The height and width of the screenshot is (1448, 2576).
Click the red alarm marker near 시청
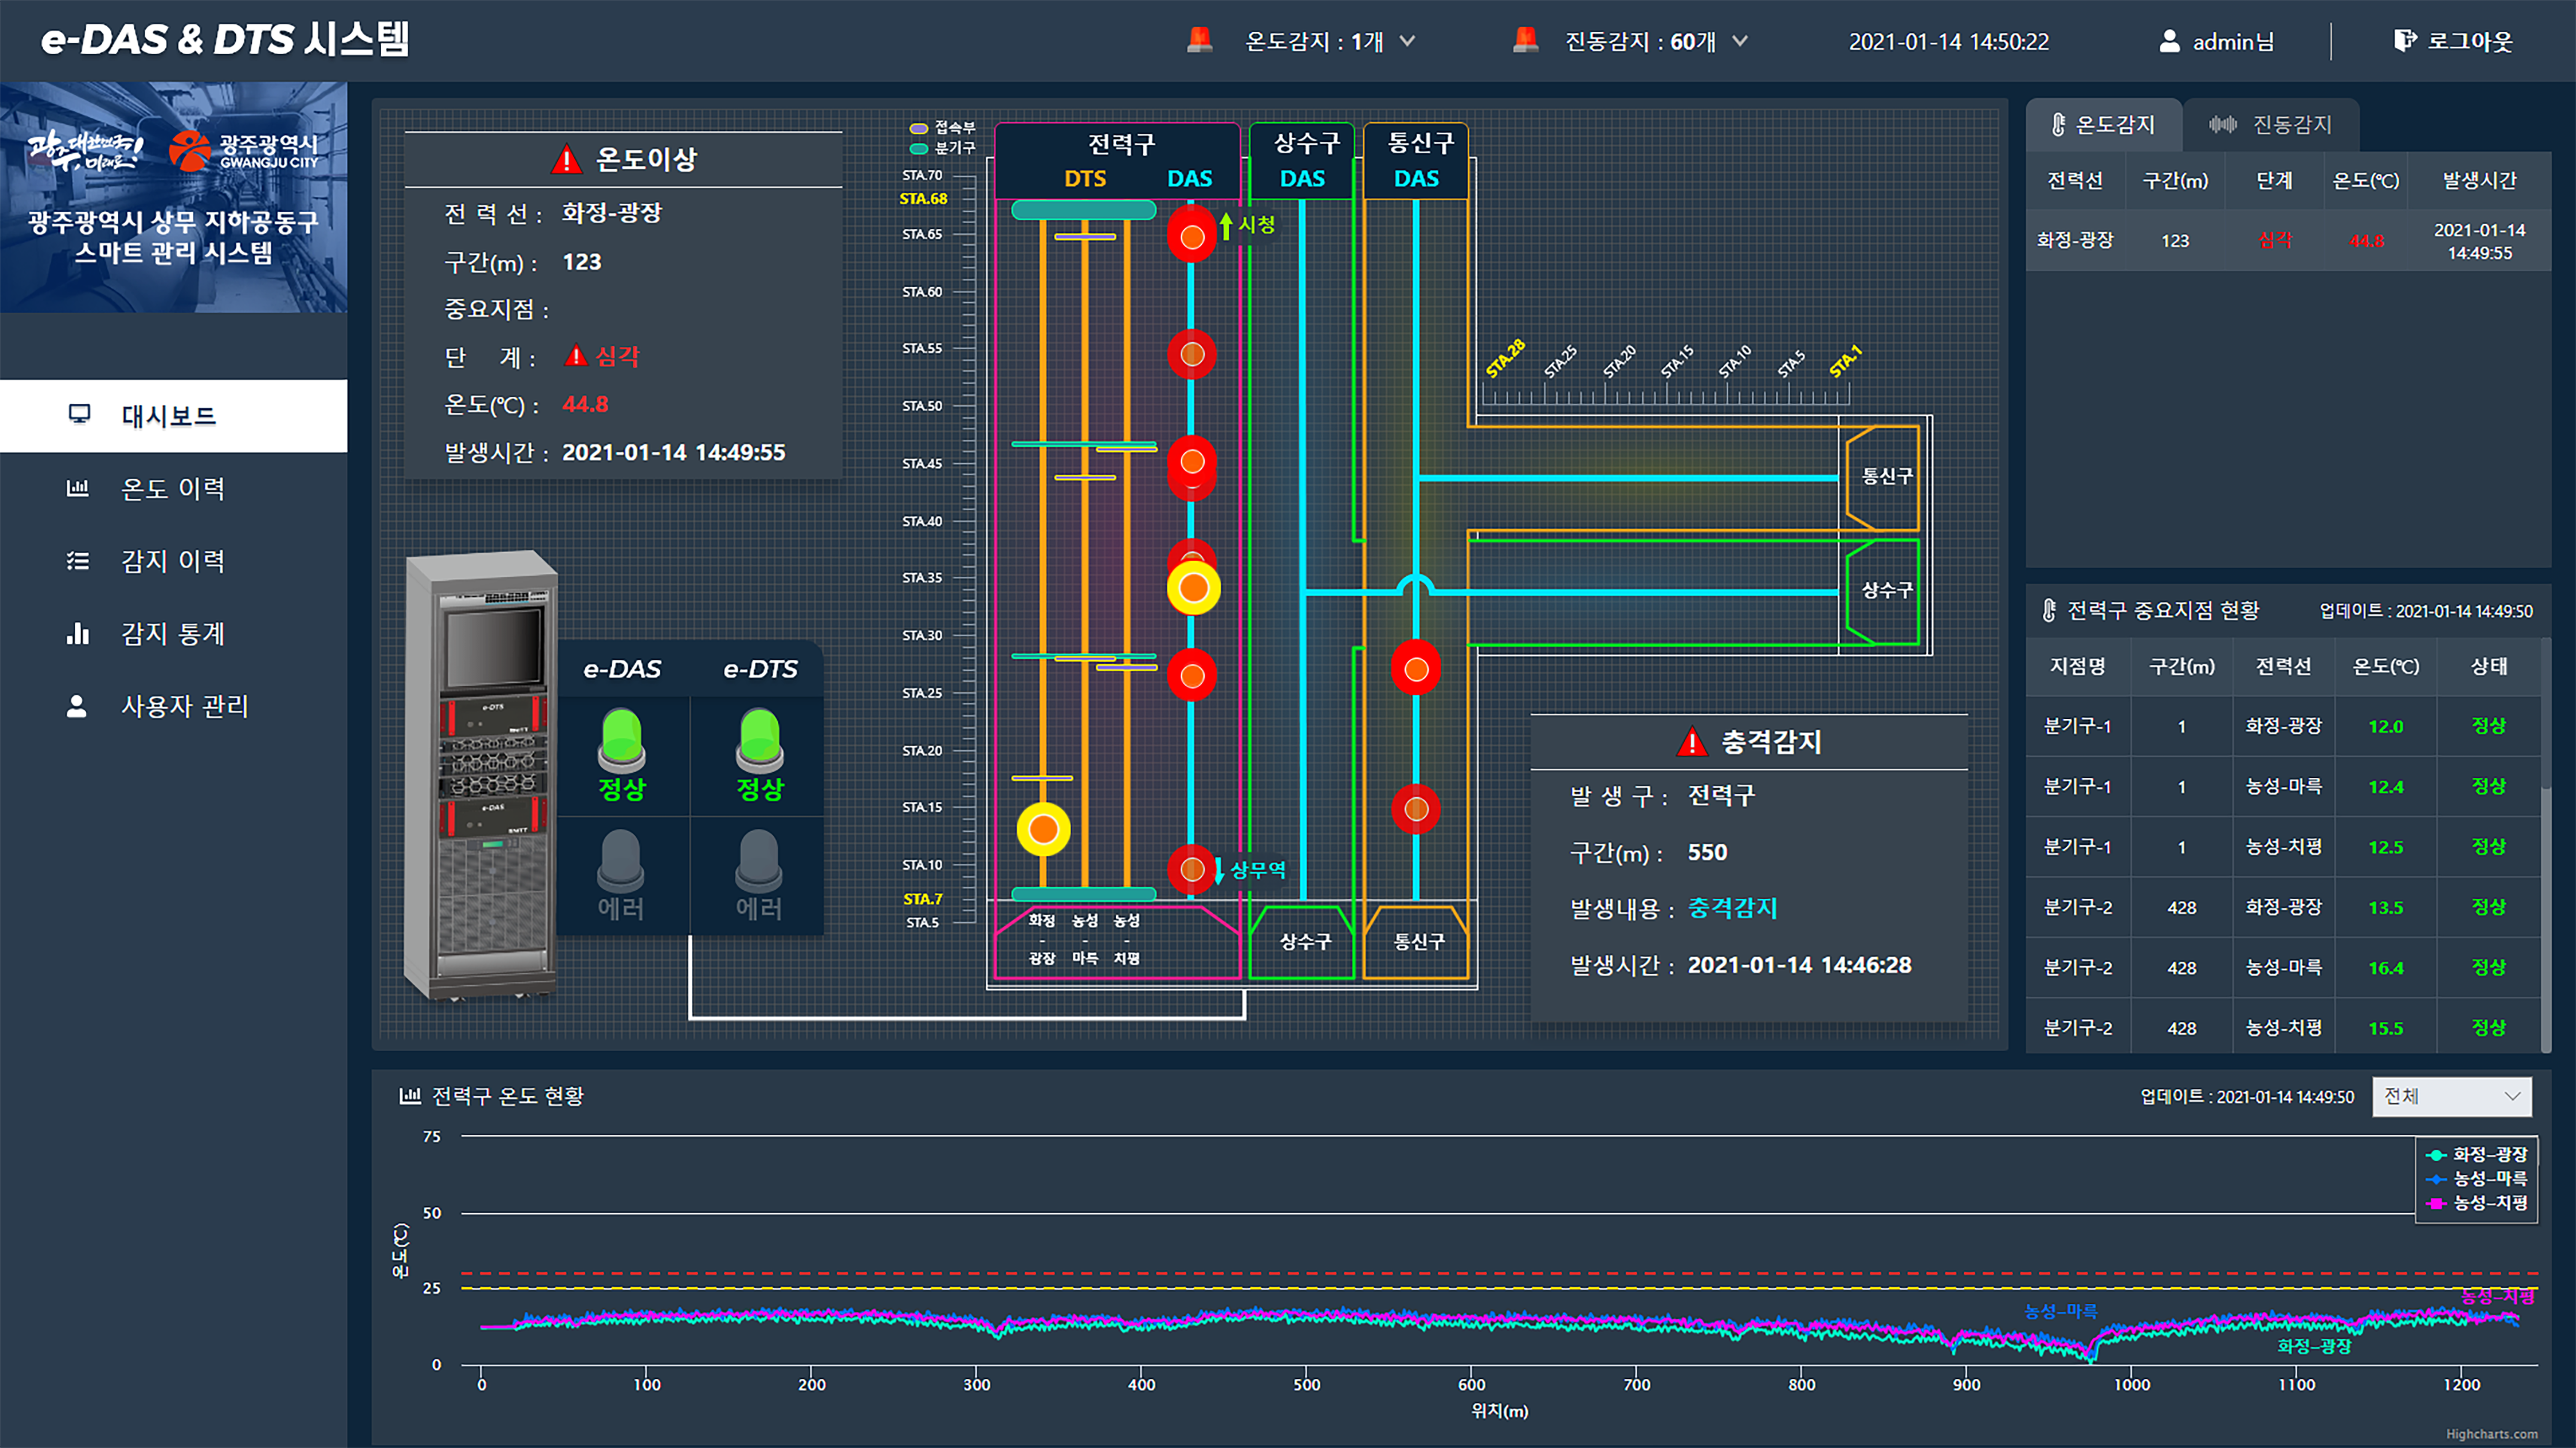click(1191, 237)
